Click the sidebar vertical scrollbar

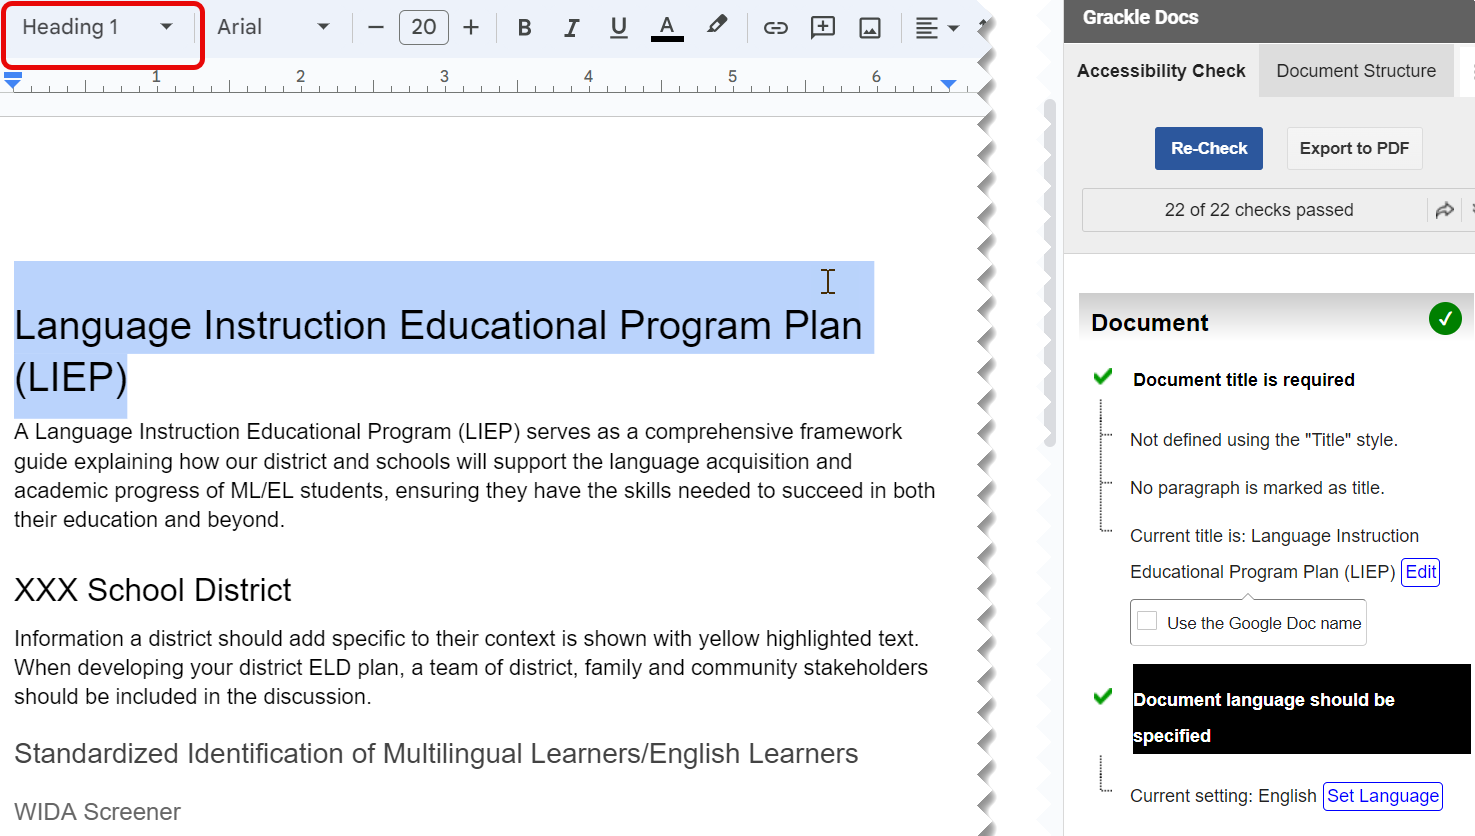[x=1050, y=272]
